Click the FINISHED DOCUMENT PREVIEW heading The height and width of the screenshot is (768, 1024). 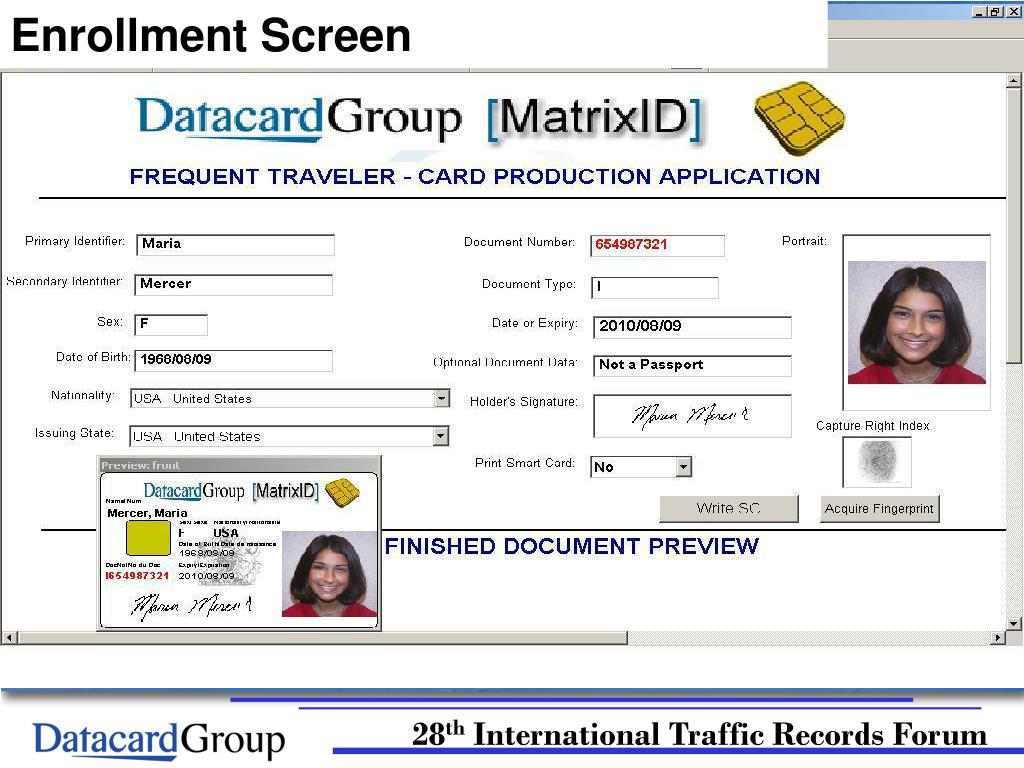coord(571,546)
